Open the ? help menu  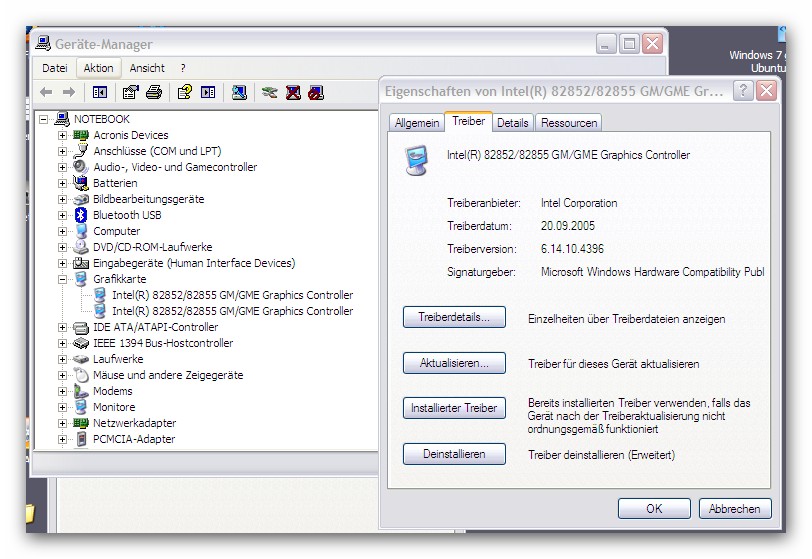[x=183, y=68]
